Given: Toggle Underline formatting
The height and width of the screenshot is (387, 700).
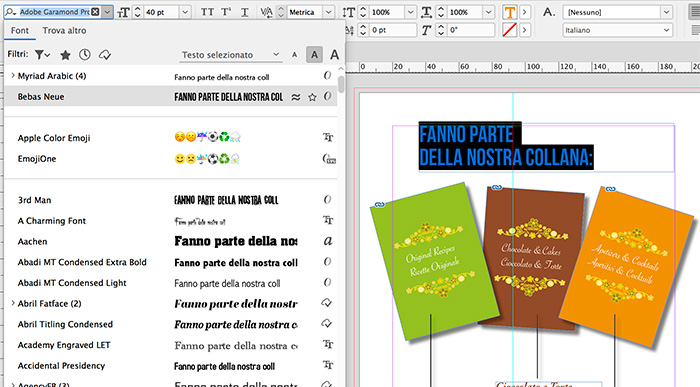Looking at the screenshot, I should 245,12.
